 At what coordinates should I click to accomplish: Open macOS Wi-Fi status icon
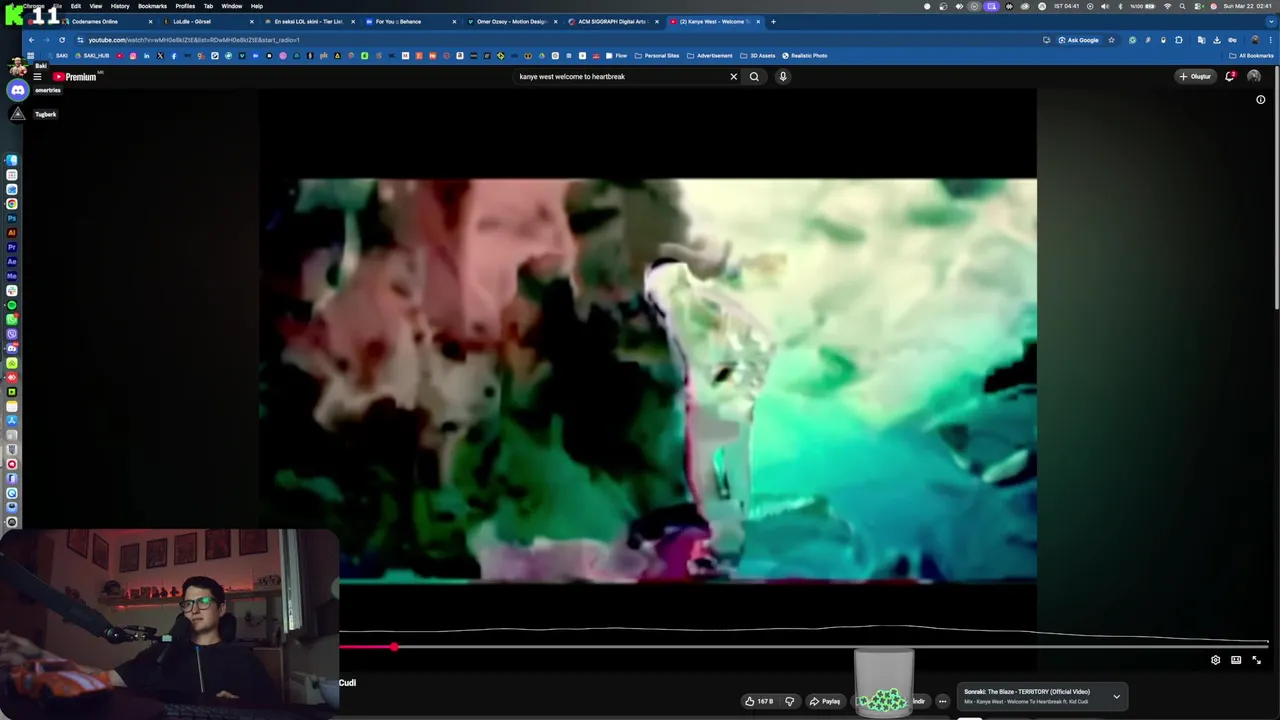tap(1167, 6)
